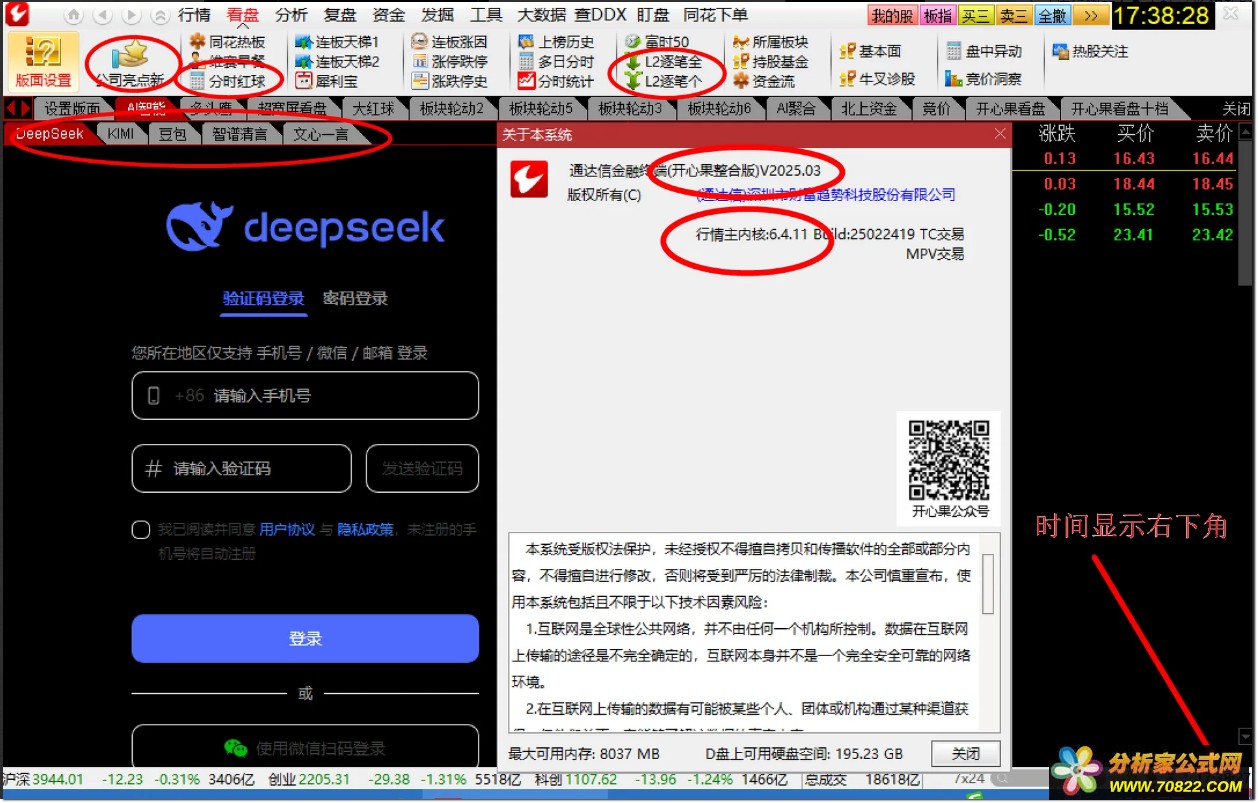
Task: Open the 复盘 menu
Action: pyautogui.click(x=340, y=15)
